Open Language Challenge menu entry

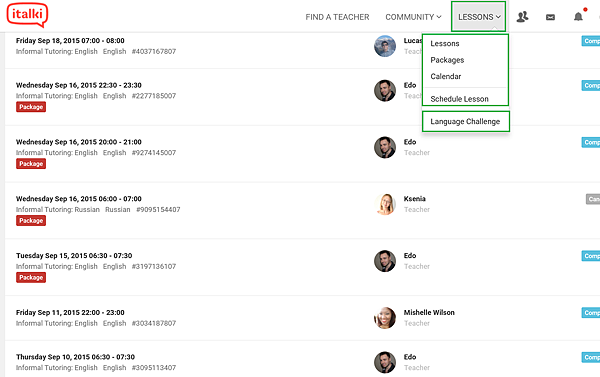(x=465, y=122)
